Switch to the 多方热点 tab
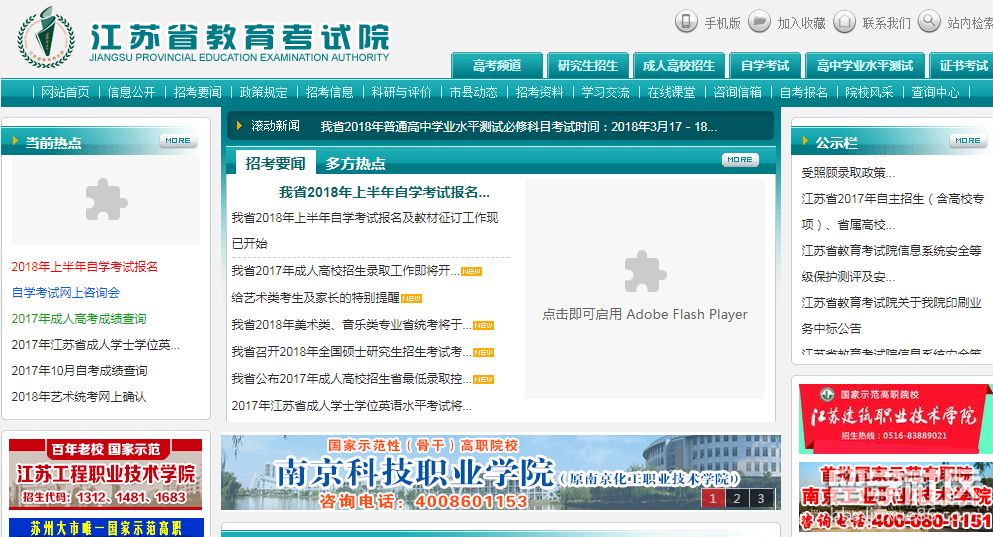The width and height of the screenshot is (993, 537). (x=355, y=163)
